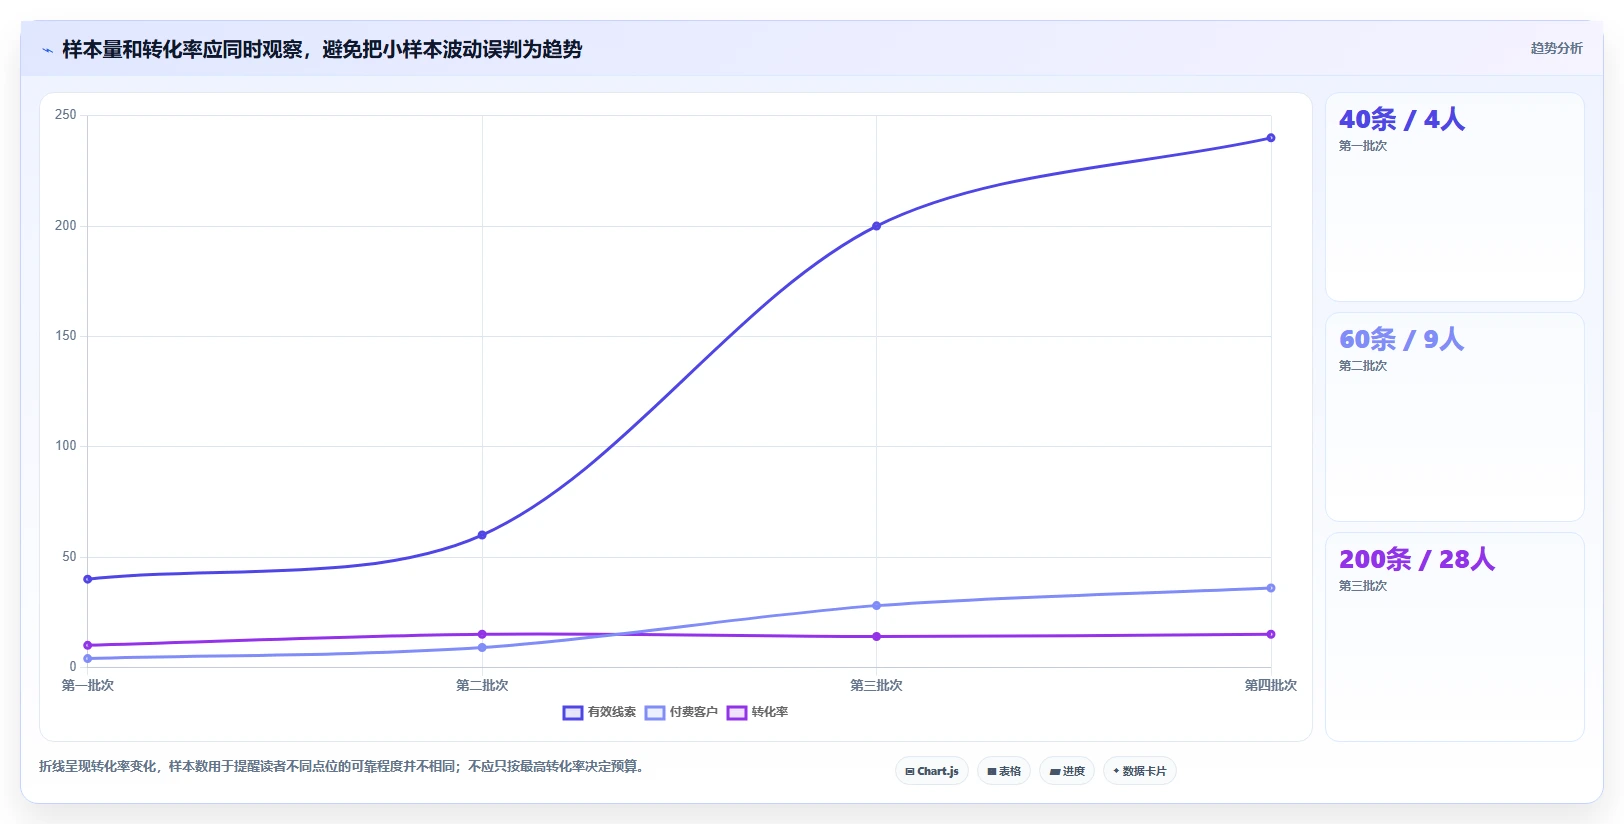Viewport: 1624px width, 824px height.
Task: Toggle the 有效线索 legend item
Action: (599, 712)
